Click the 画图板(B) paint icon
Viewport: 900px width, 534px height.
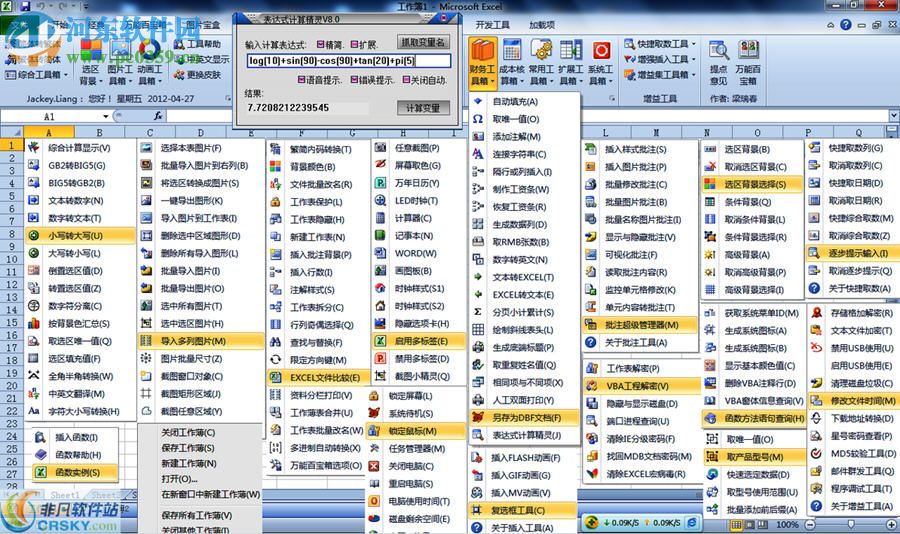tap(380, 270)
